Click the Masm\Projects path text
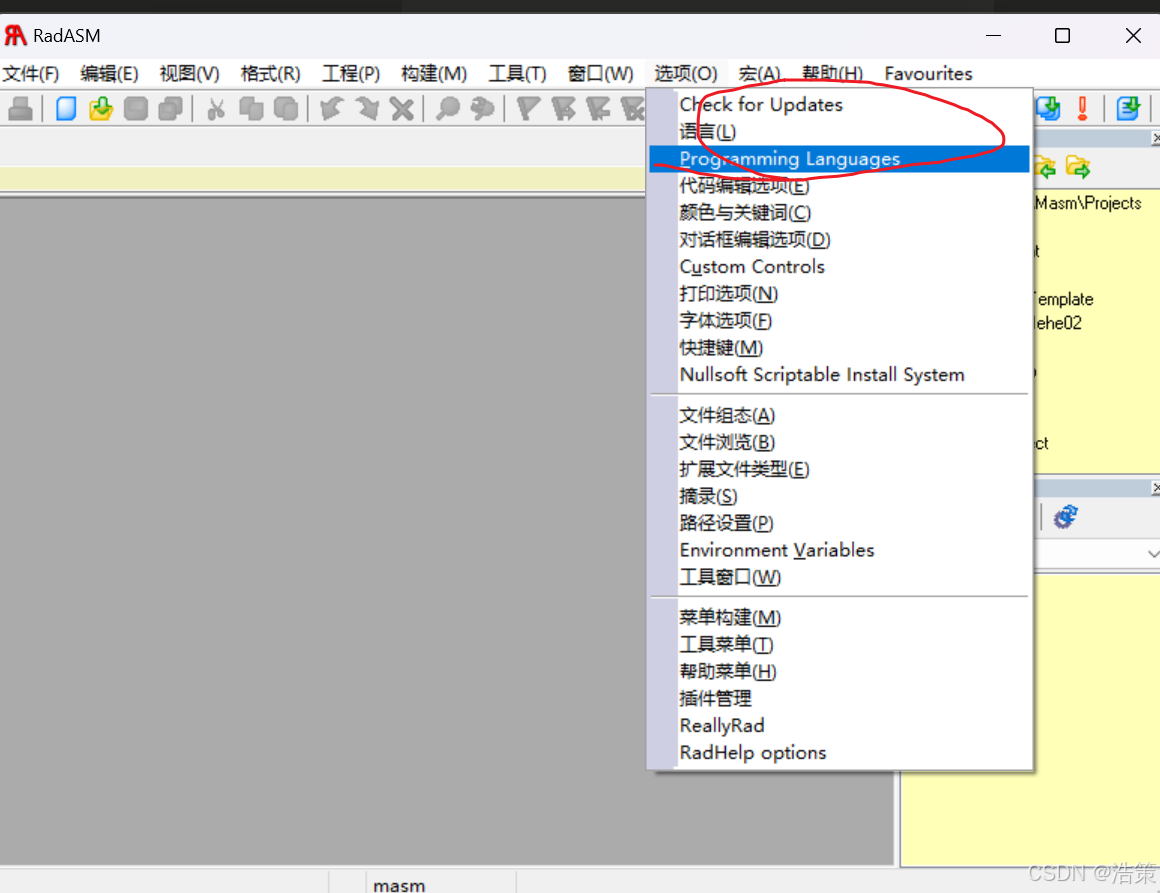The image size is (1160, 893). click(1088, 203)
